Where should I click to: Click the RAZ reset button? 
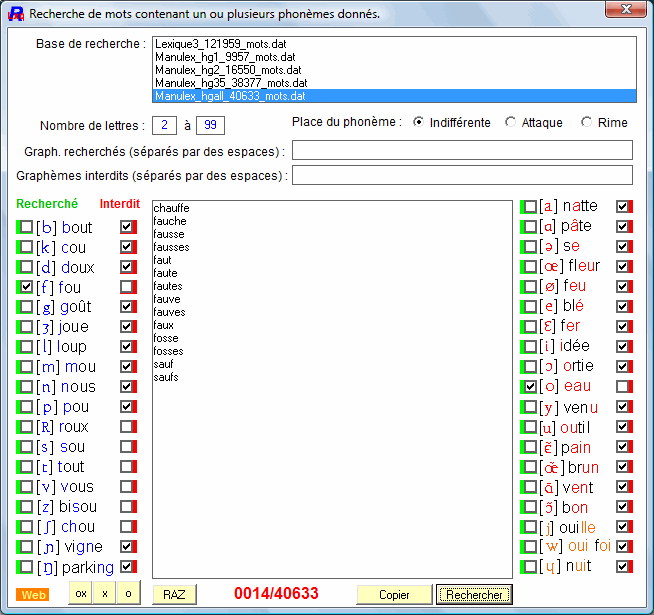[174, 595]
